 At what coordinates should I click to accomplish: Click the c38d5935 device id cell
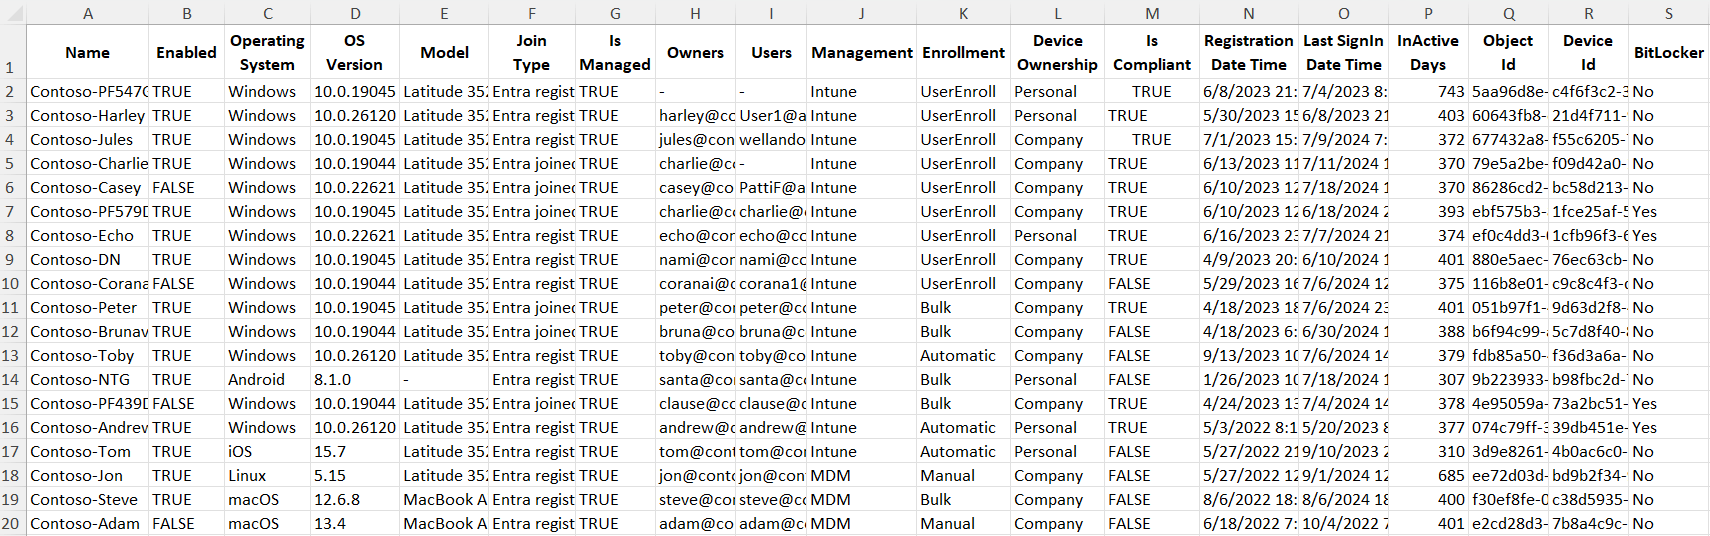click(x=1588, y=499)
